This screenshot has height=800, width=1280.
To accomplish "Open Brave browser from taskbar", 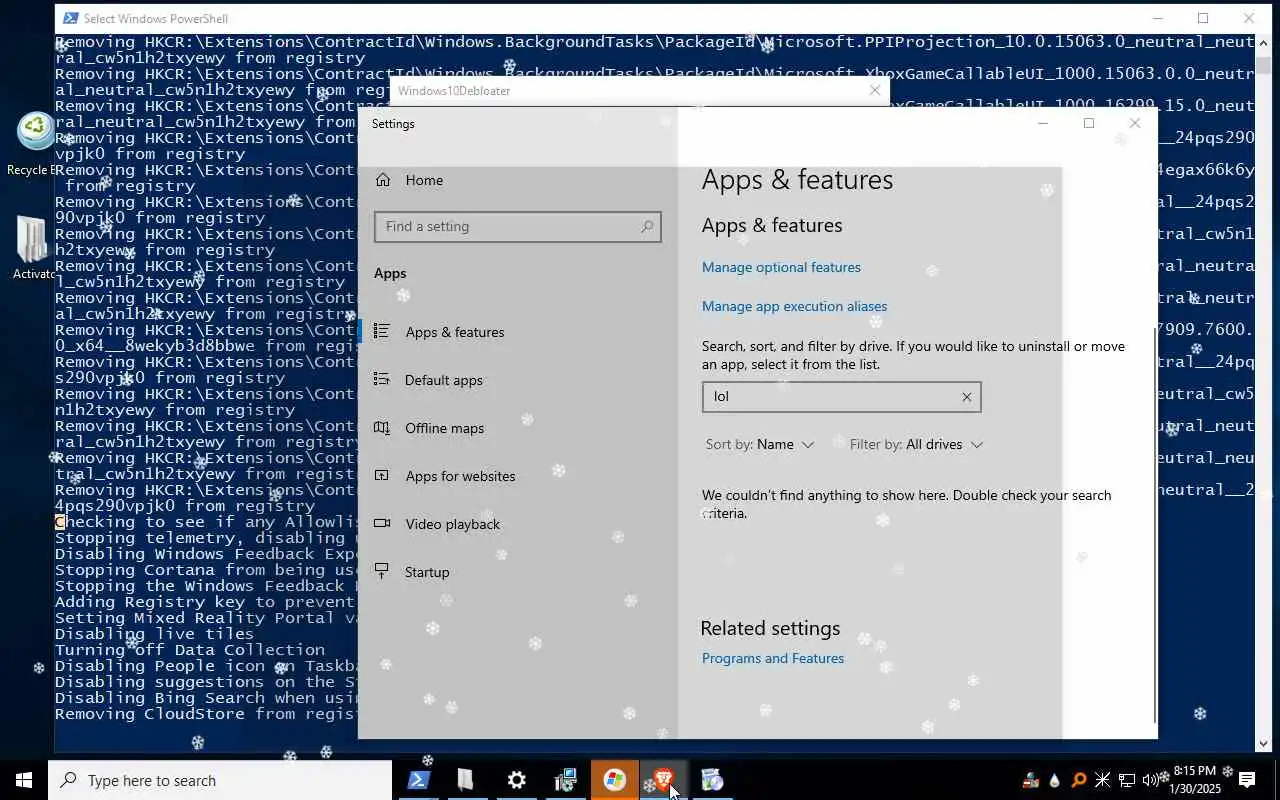I will tap(662, 780).
